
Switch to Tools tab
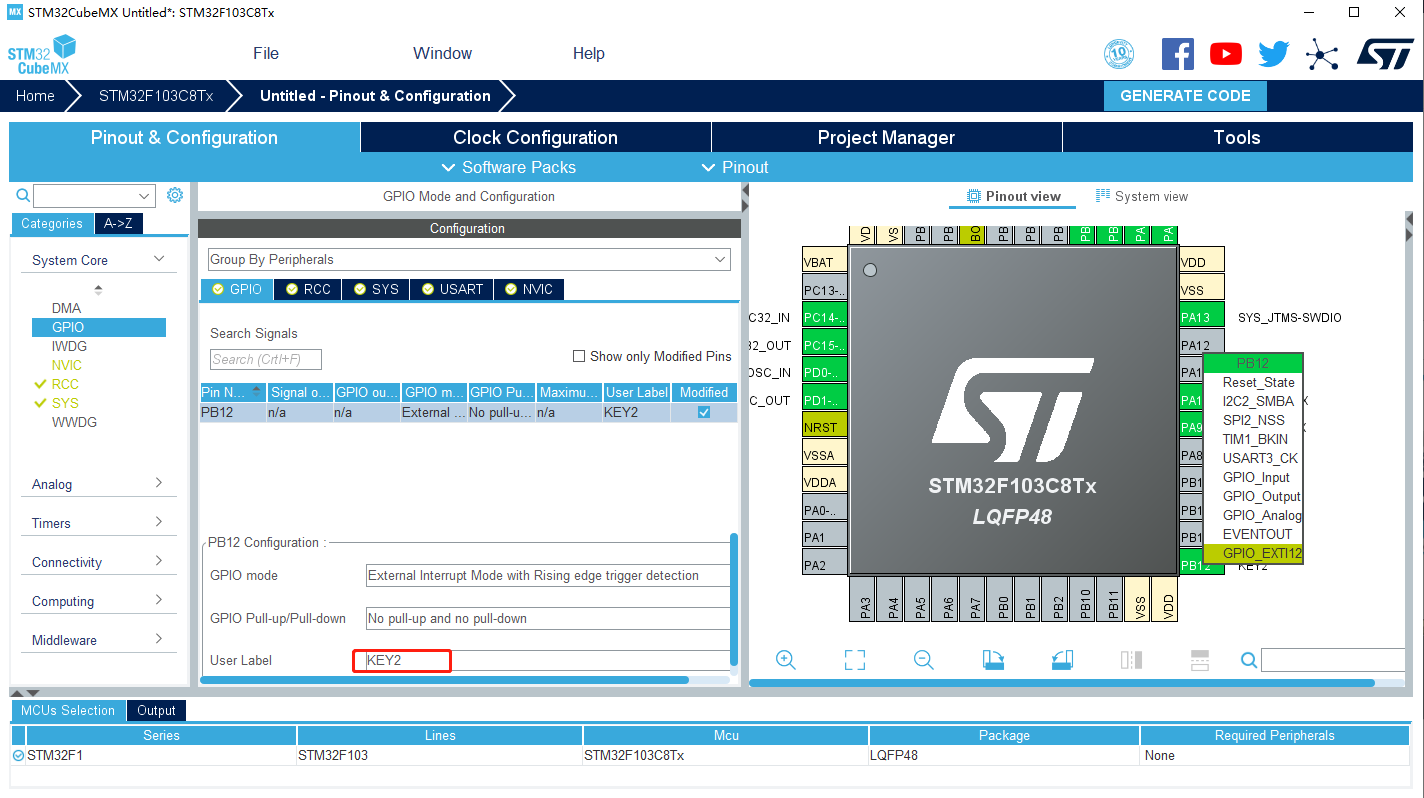1237,138
